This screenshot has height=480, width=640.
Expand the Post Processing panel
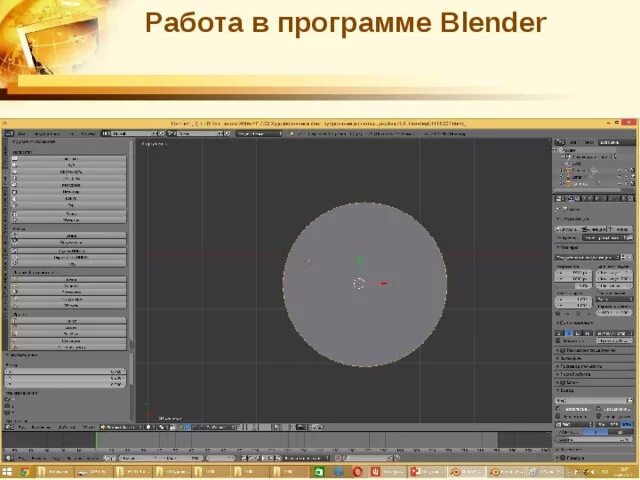pyautogui.click(x=594, y=374)
